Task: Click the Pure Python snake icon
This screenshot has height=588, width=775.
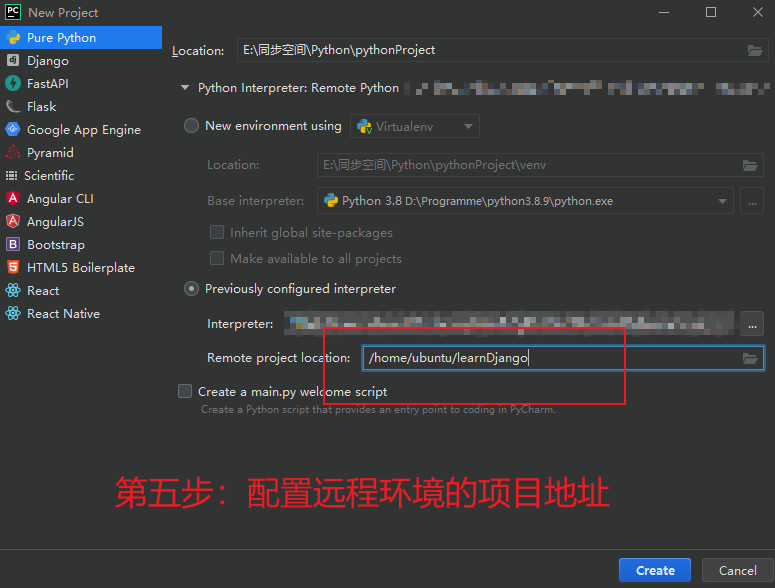Action: [x=13, y=38]
